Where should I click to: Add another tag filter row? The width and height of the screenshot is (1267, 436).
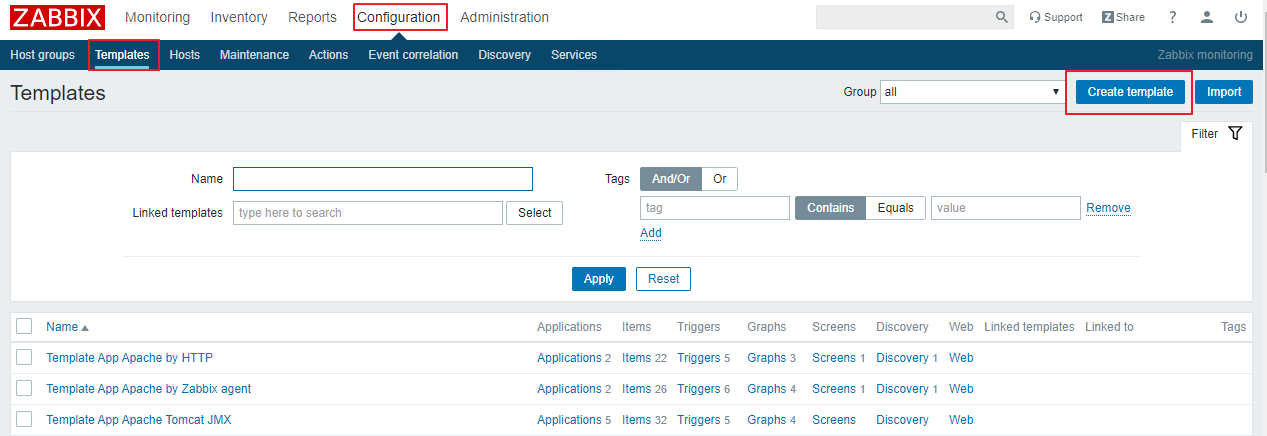click(x=651, y=233)
